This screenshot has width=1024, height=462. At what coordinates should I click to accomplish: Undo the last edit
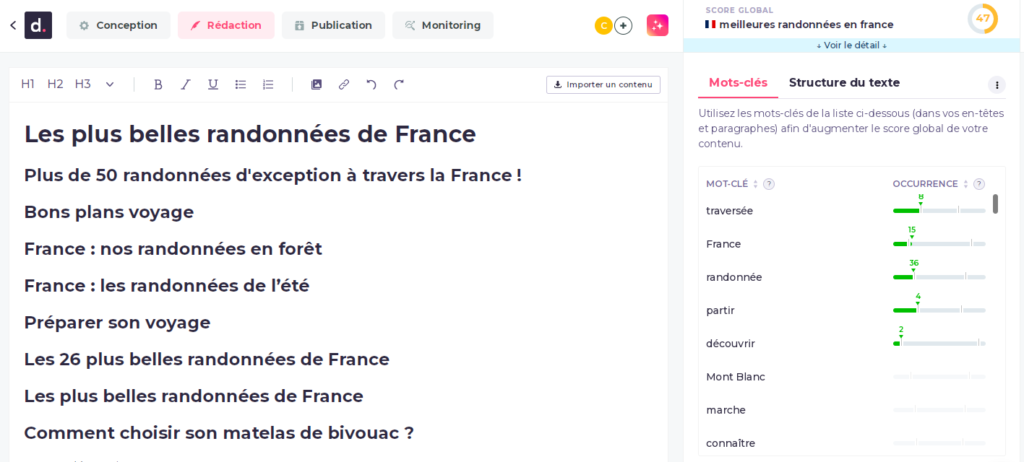click(x=371, y=85)
